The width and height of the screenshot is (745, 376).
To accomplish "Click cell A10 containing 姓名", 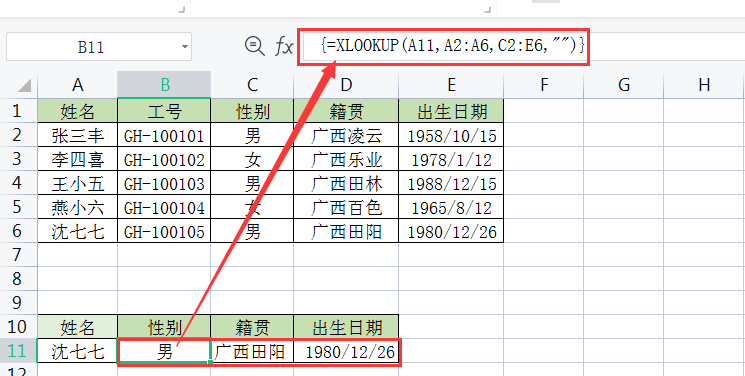I will (x=77, y=327).
